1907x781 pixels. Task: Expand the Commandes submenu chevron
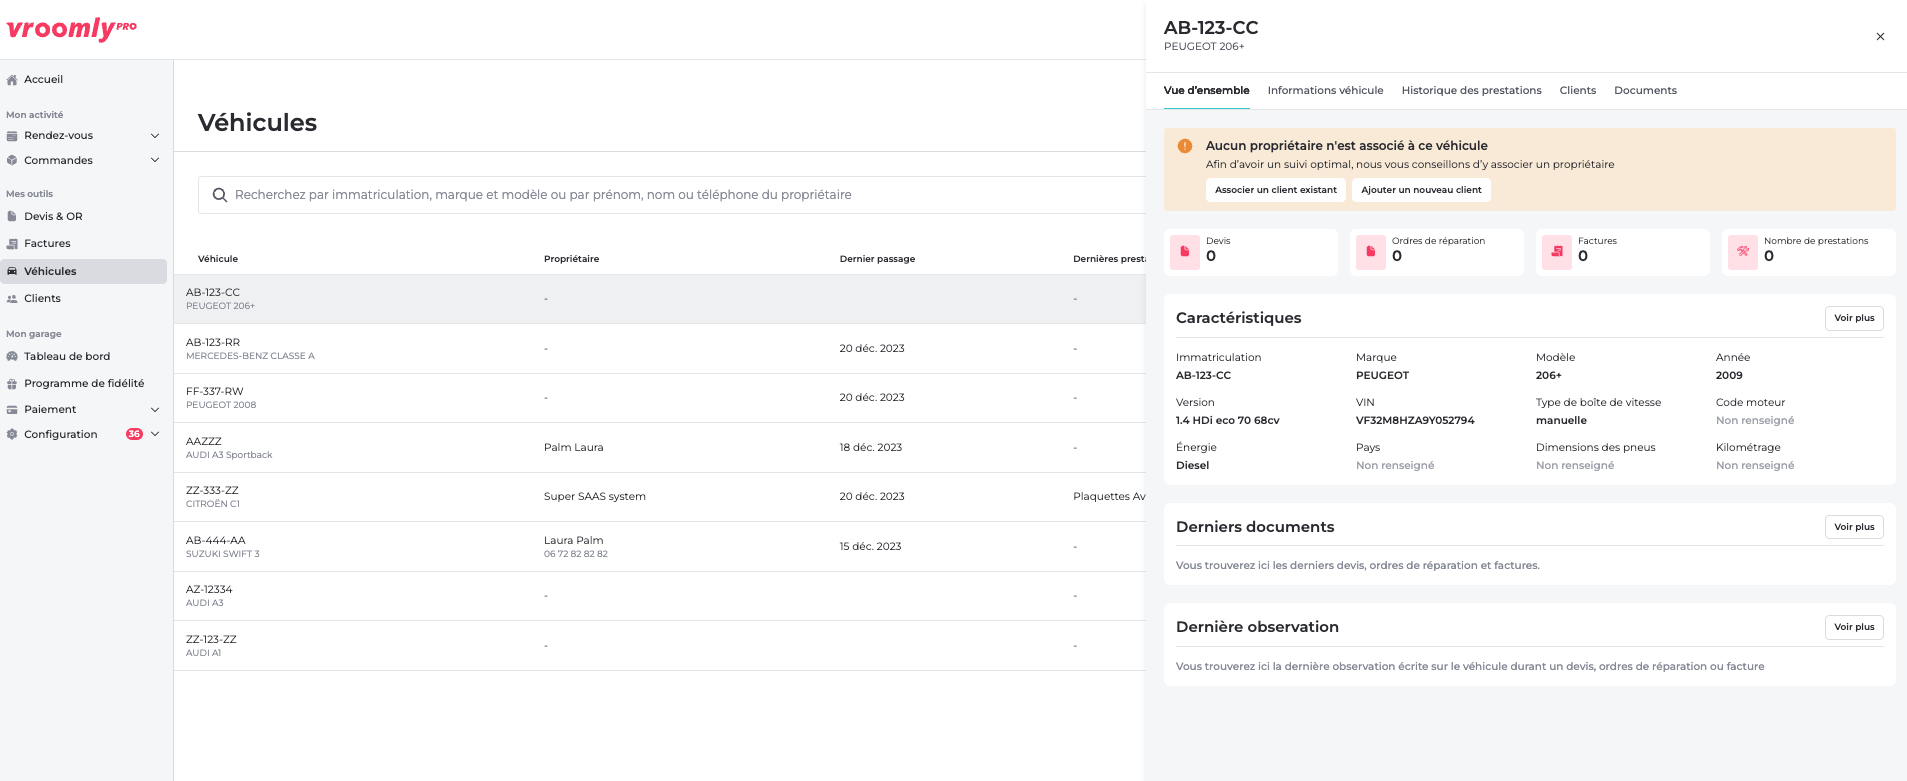(x=155, y=160)
